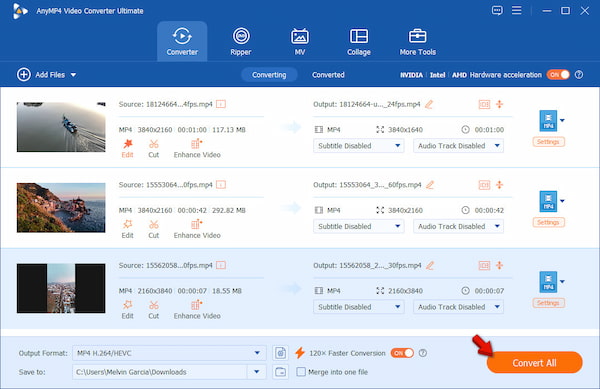Viewport: 600px width, 389px height.
Task: Browse output folder icon next to Save to
Action: click(x=280, y=372)
